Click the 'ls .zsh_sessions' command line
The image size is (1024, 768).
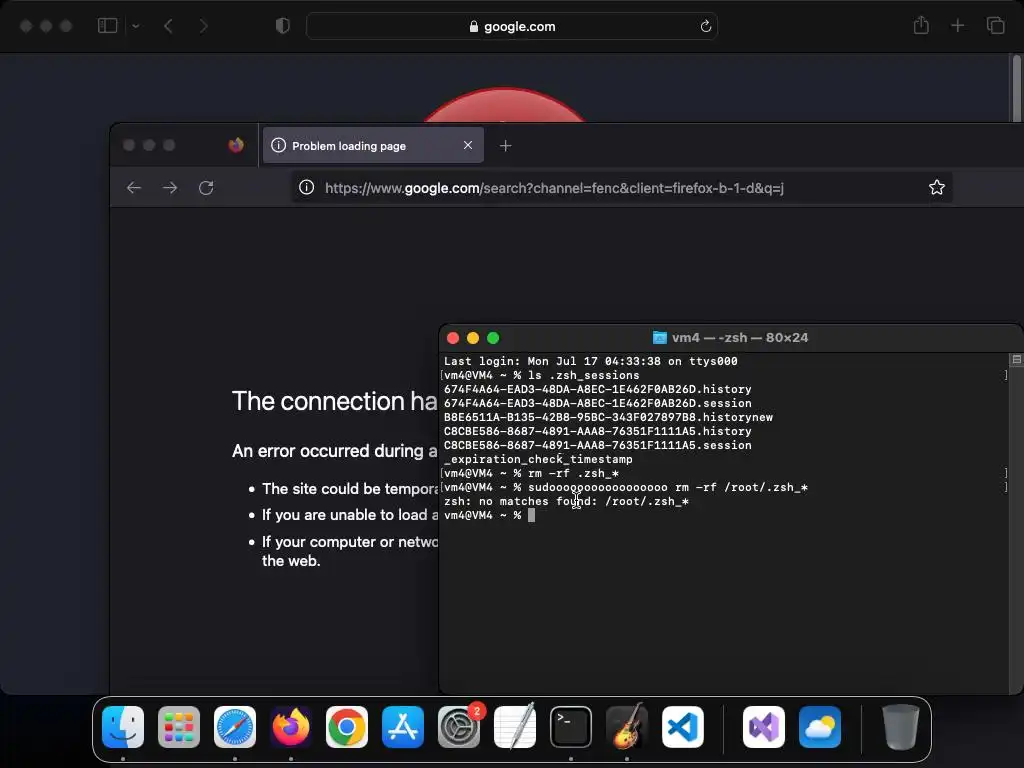coord(541,376)
